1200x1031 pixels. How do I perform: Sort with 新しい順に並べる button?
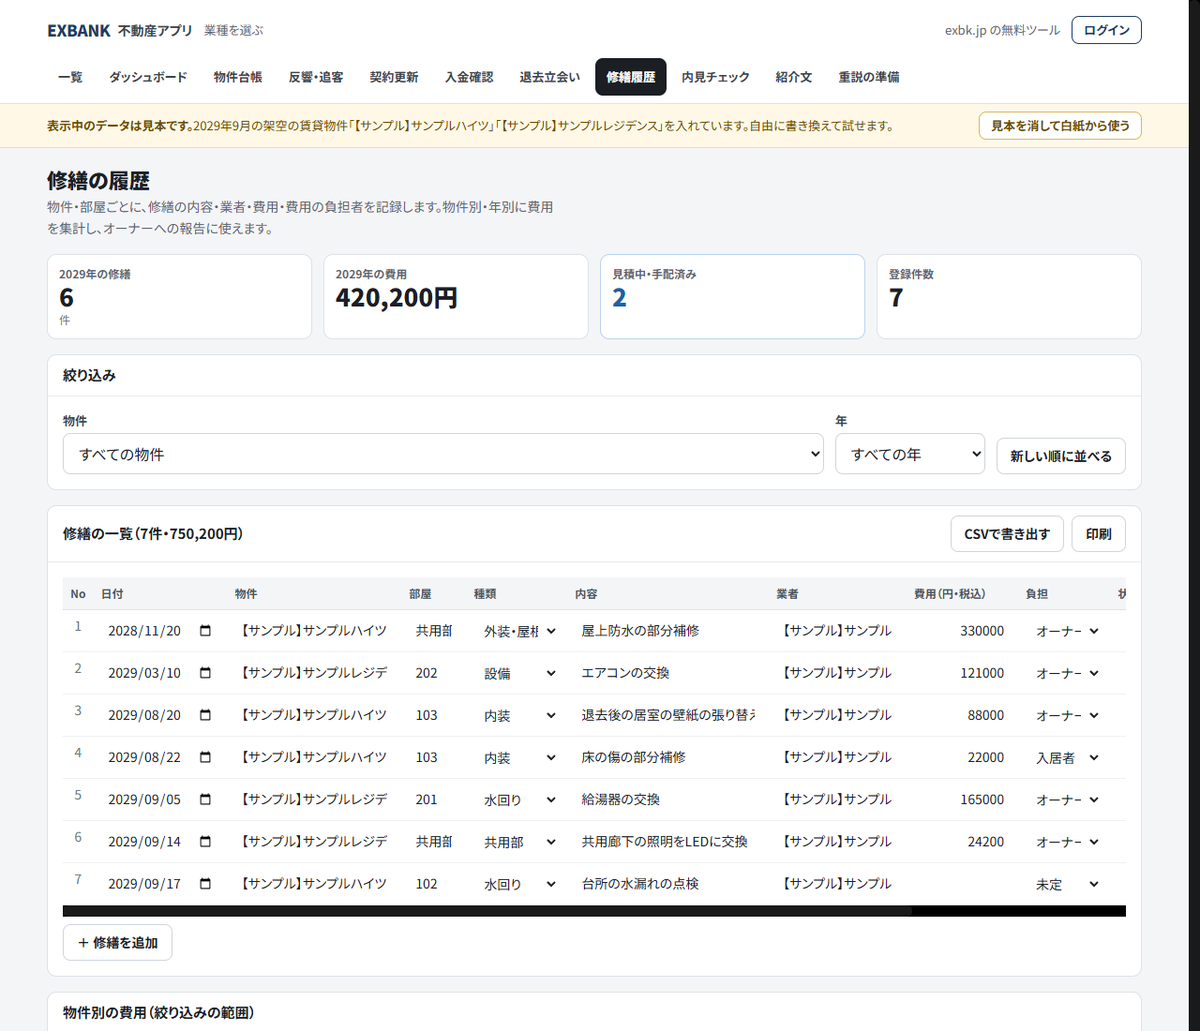click(1061, 456)
